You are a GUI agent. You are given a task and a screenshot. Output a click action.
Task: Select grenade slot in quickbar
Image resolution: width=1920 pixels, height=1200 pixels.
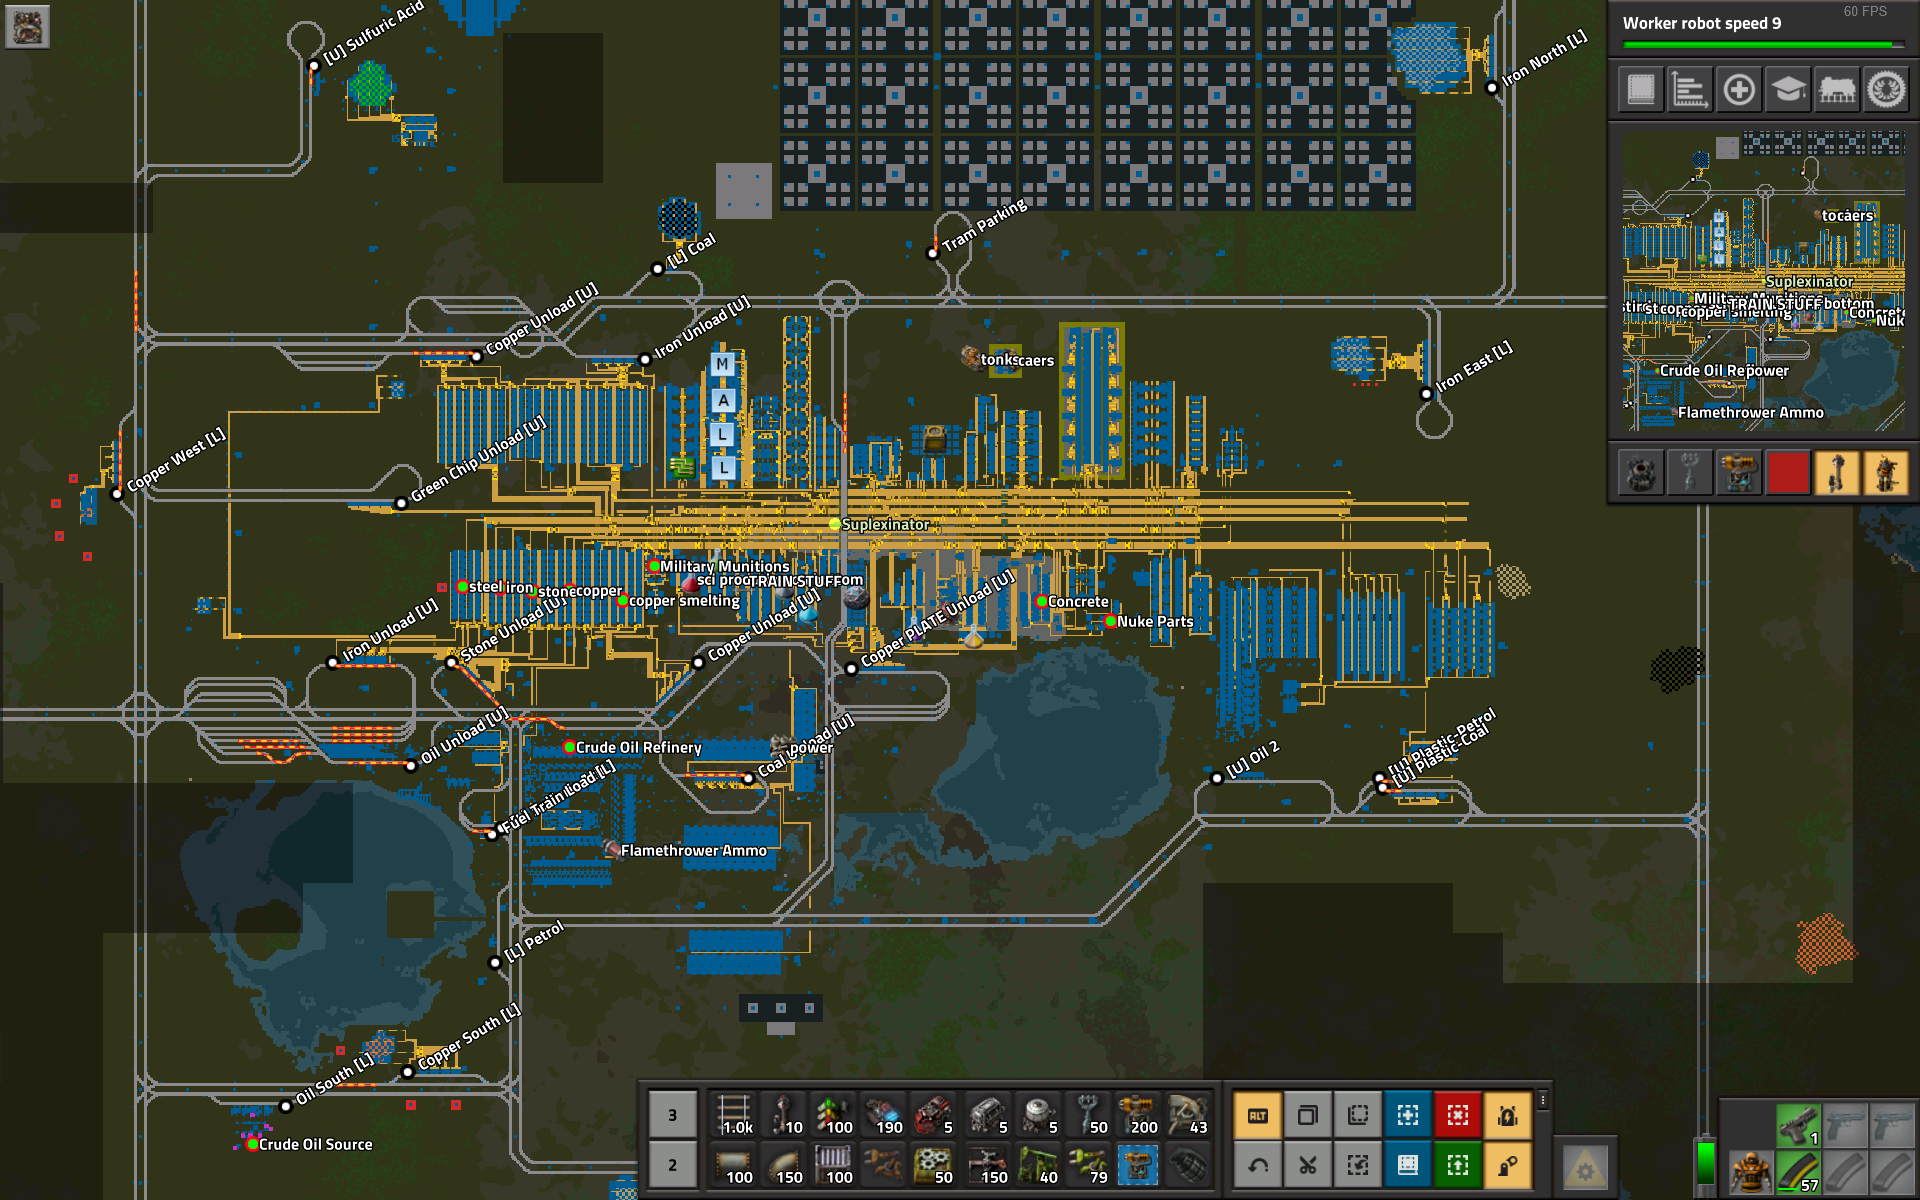pos(1188,1165)
